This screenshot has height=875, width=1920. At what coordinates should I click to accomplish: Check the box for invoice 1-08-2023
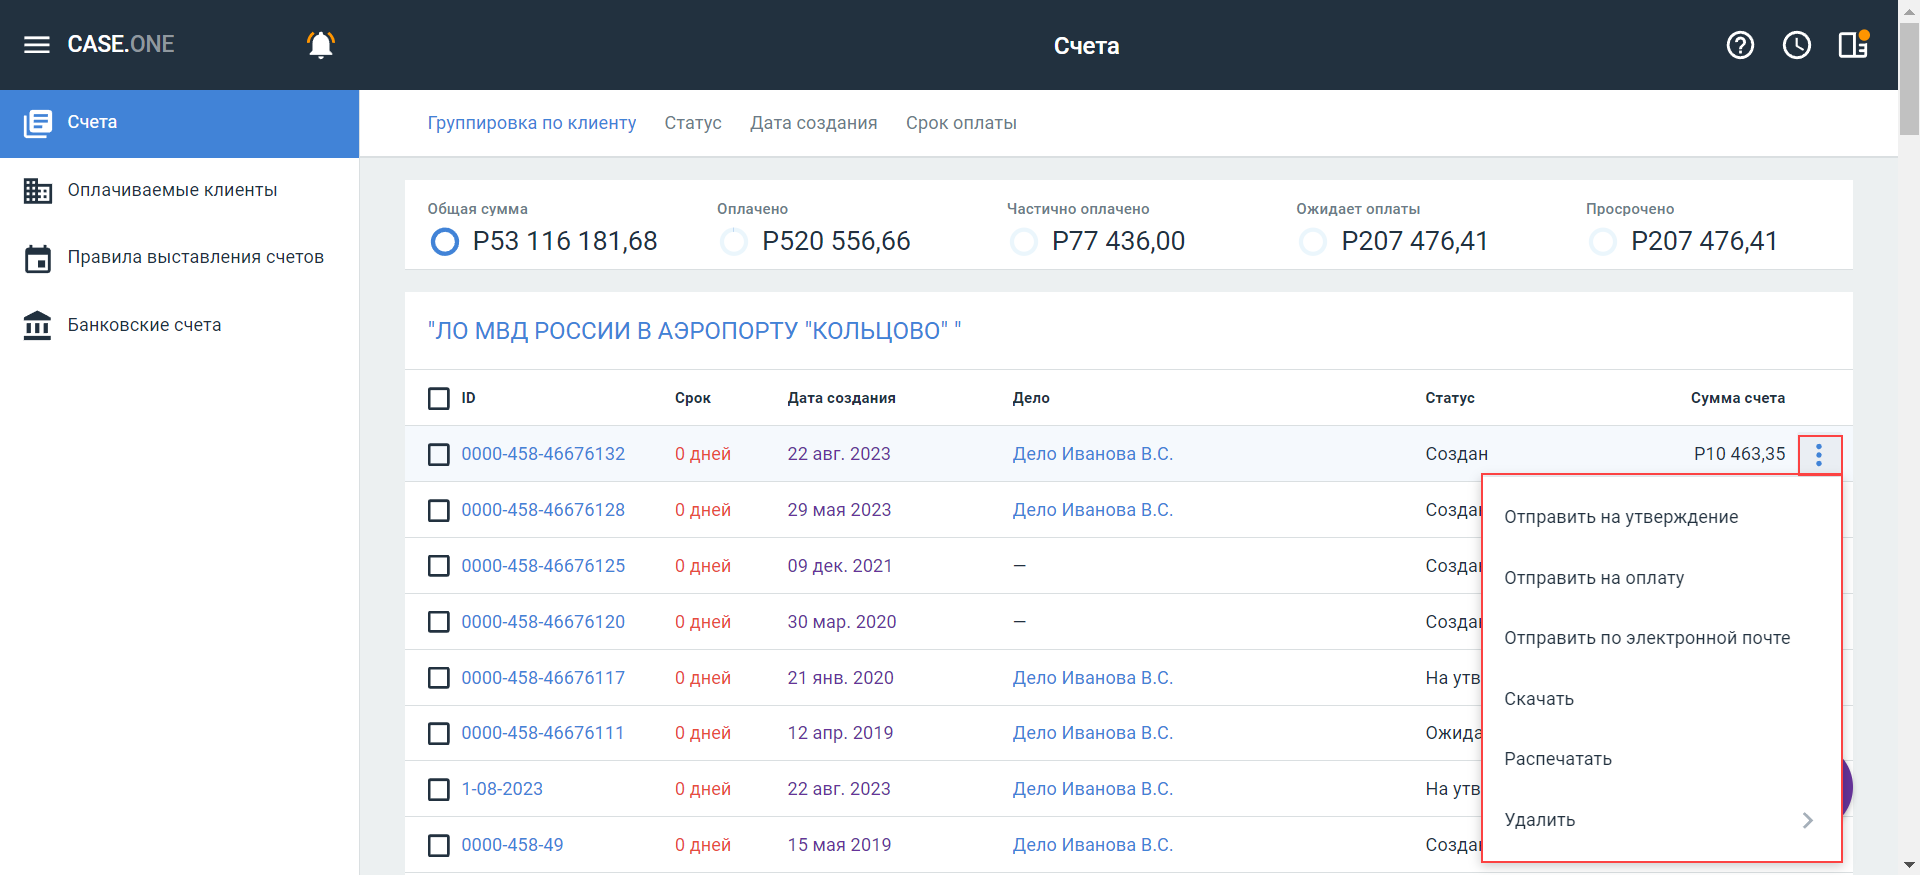tap(439, 790)
